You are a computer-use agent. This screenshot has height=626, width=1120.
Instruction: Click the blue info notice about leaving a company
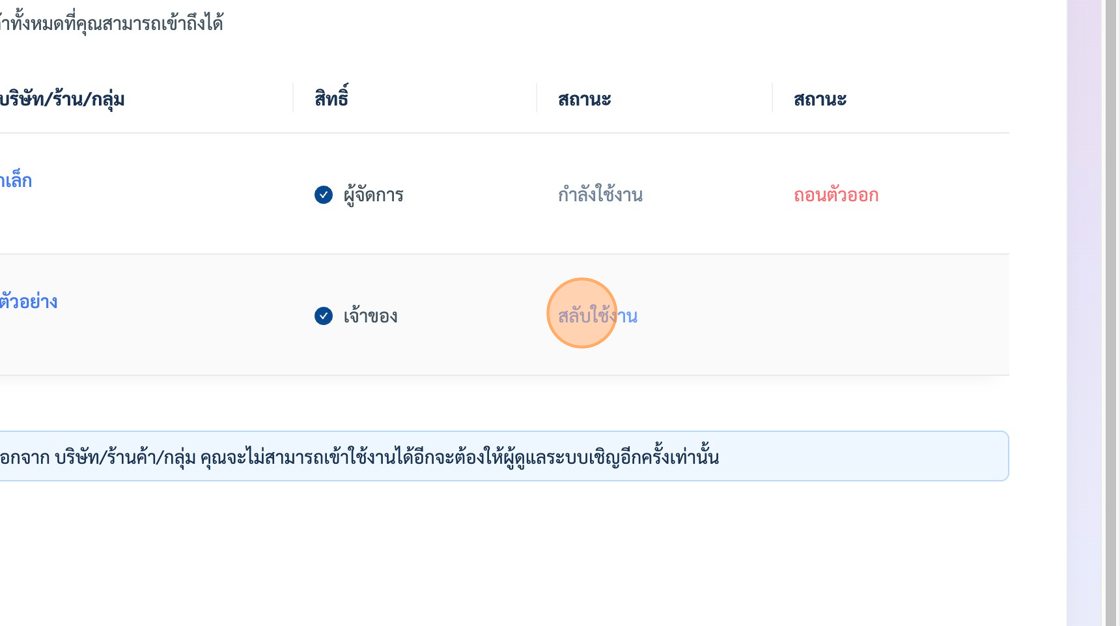[504, 456]
